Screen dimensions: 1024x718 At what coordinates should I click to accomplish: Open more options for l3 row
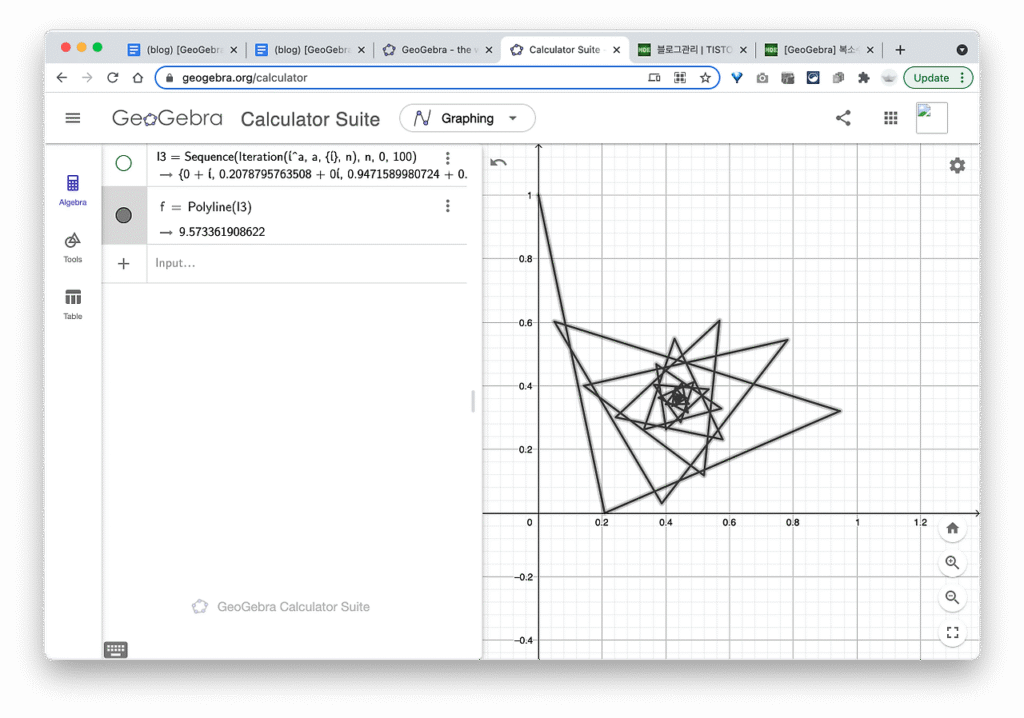pyautogui.click(x=448, y=158)
